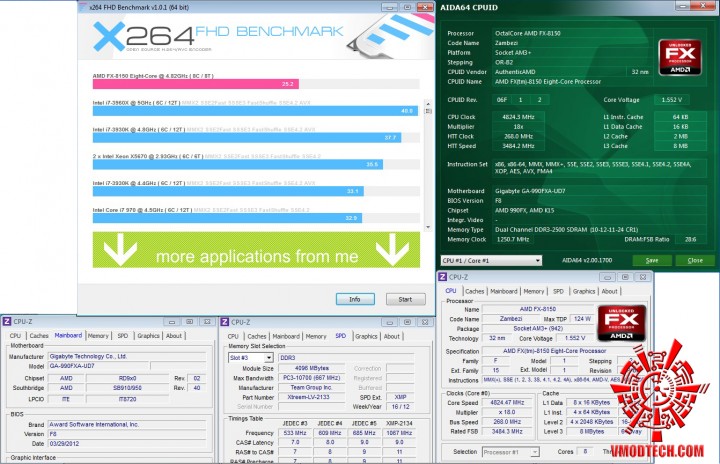Click the Max TDP value 124 W

(x=582, y=319)
